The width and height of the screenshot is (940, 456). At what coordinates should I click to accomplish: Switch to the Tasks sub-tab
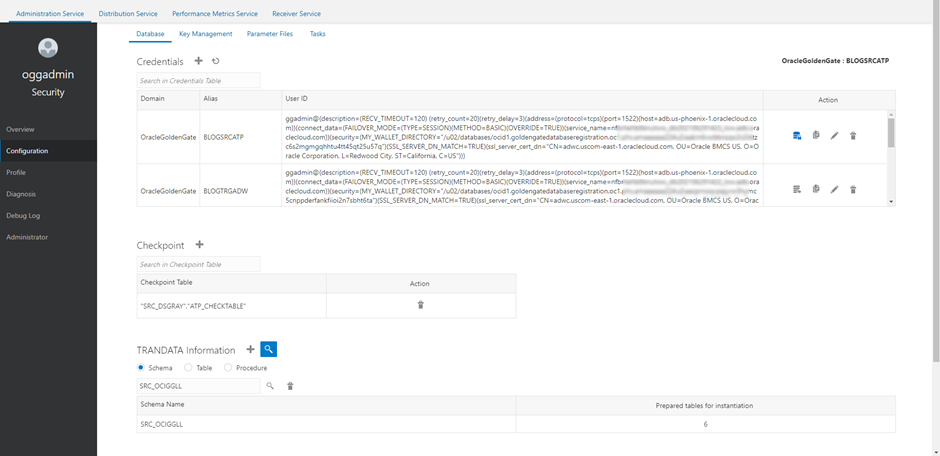pyautogui.click(x=318, y=34)
